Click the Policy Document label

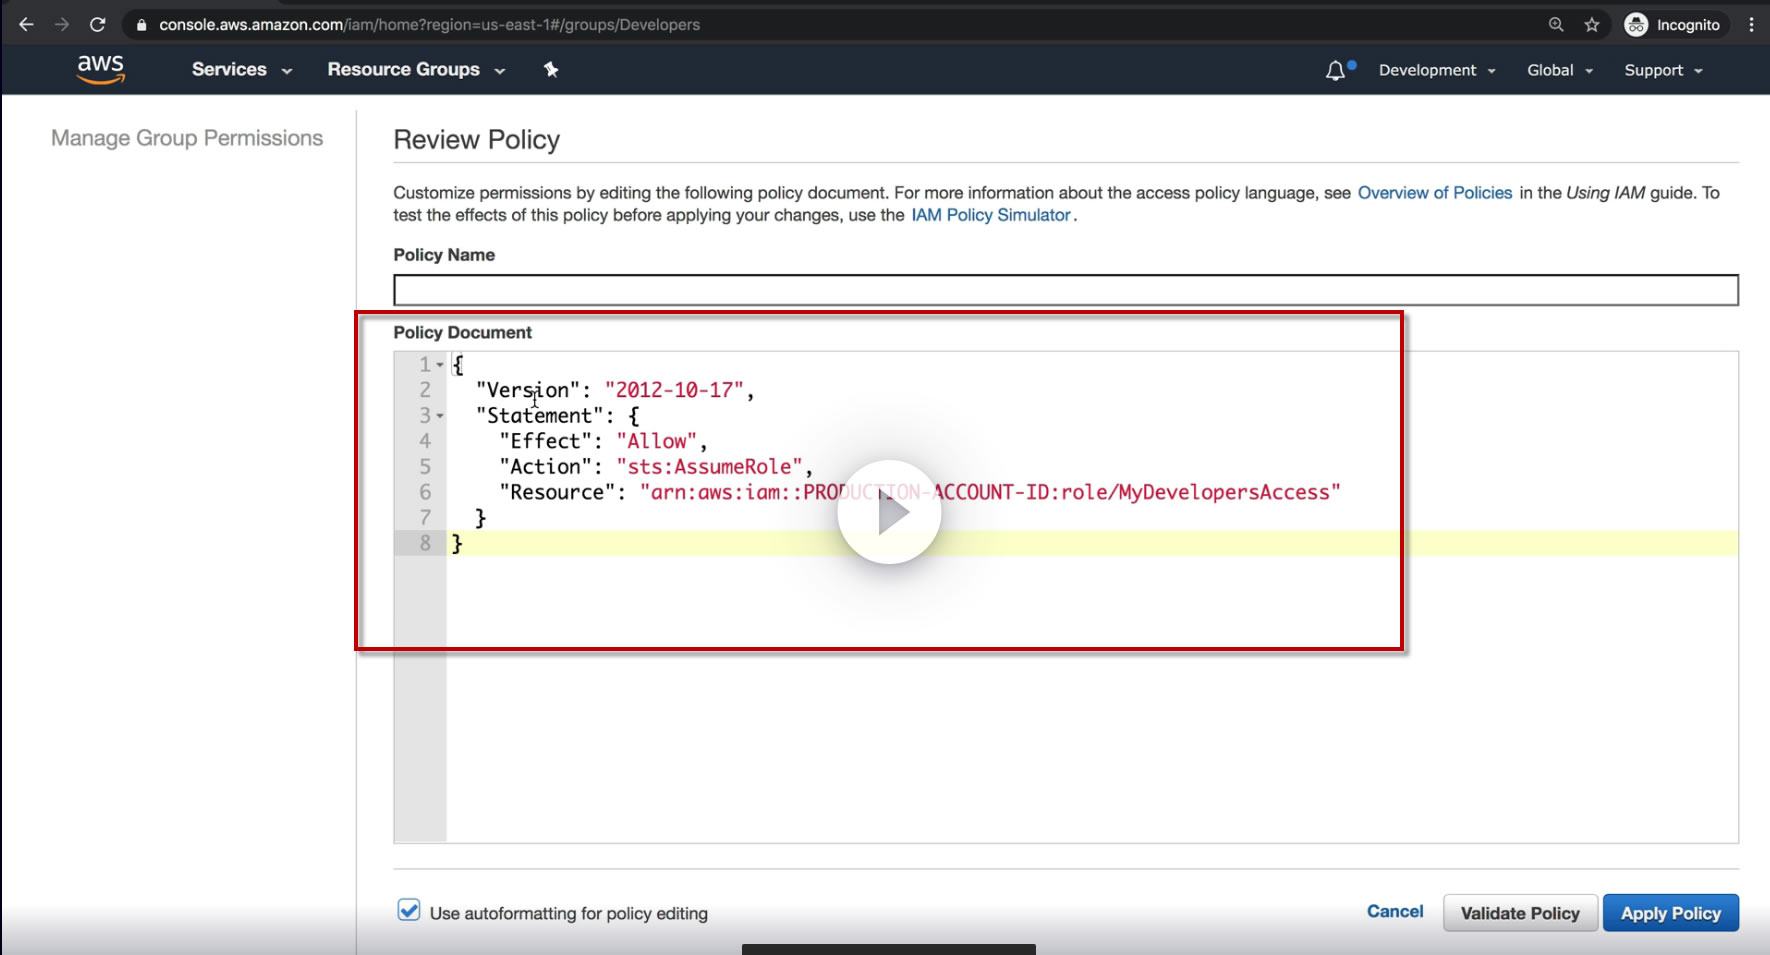point(463,332)
